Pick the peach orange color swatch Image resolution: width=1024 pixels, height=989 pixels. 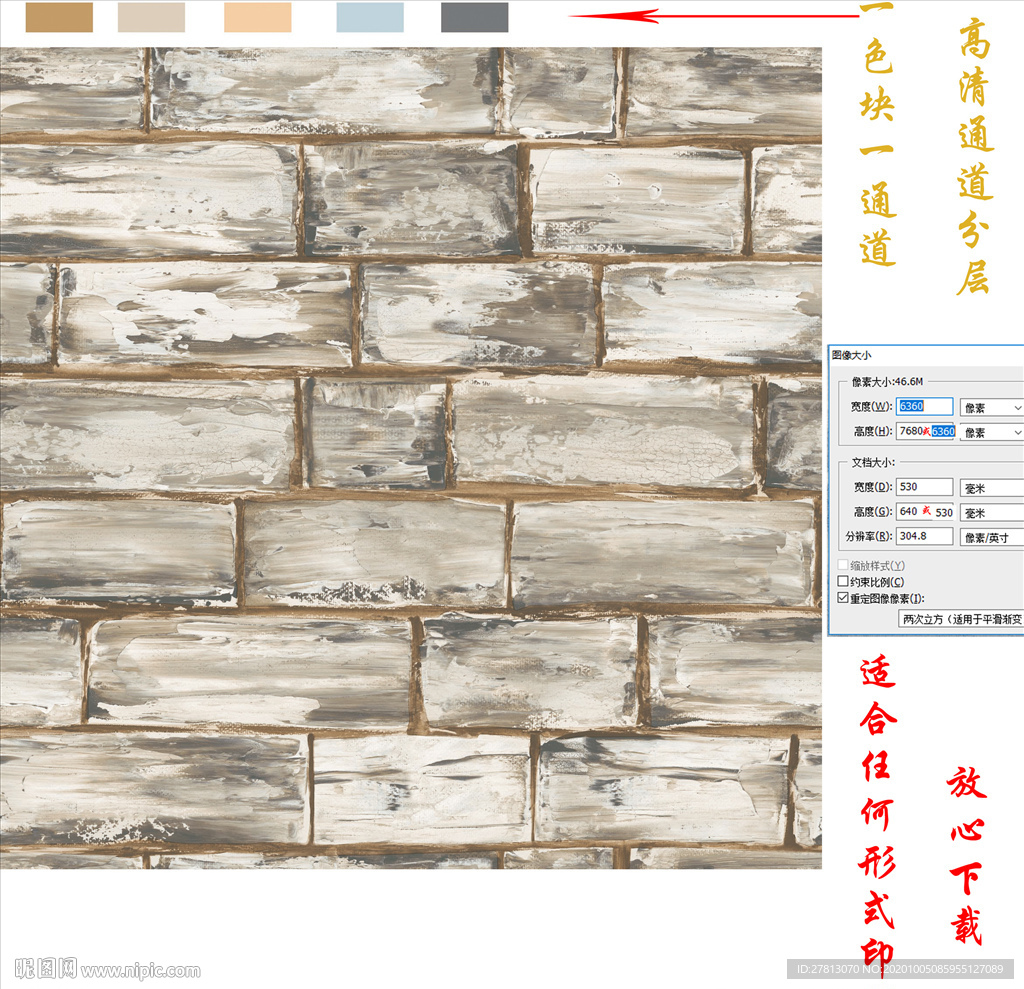257,17
